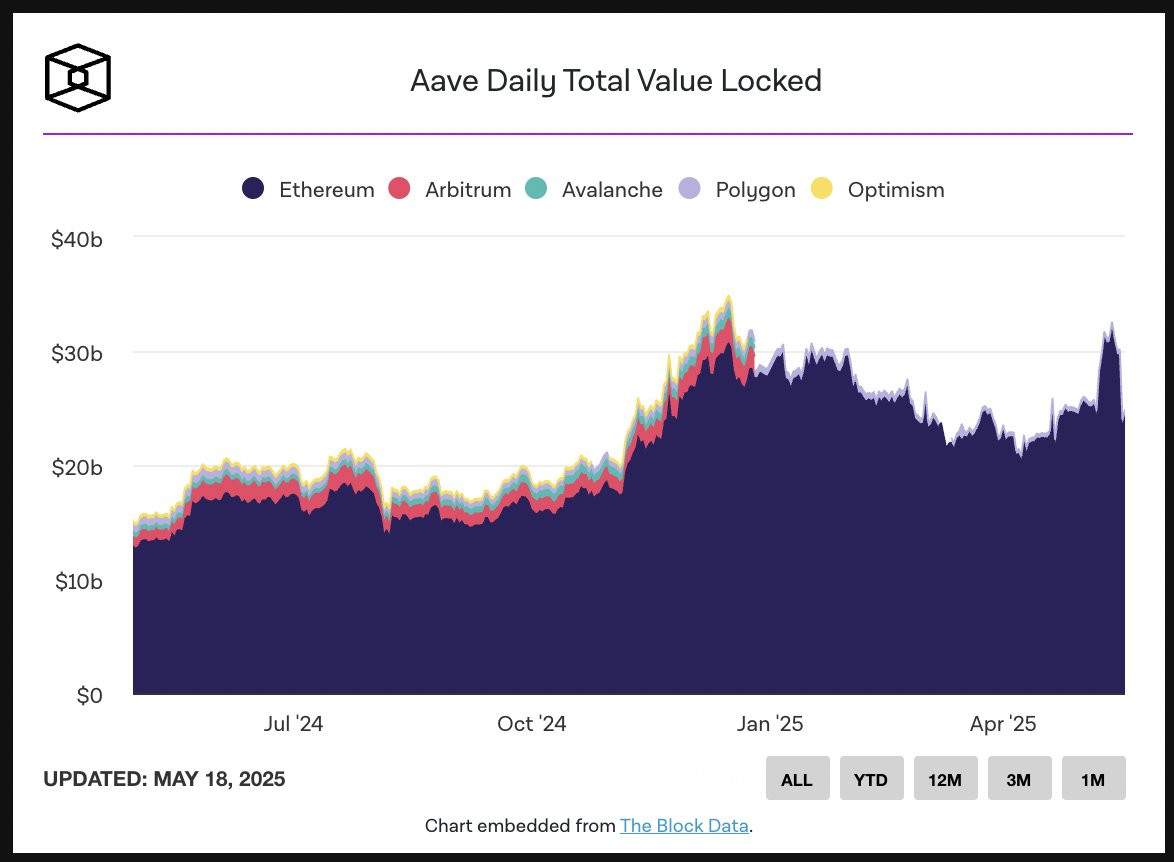Toggle Ethereum series via navy legend dot
Viewport: 1174px width, 862px height.
253,188
